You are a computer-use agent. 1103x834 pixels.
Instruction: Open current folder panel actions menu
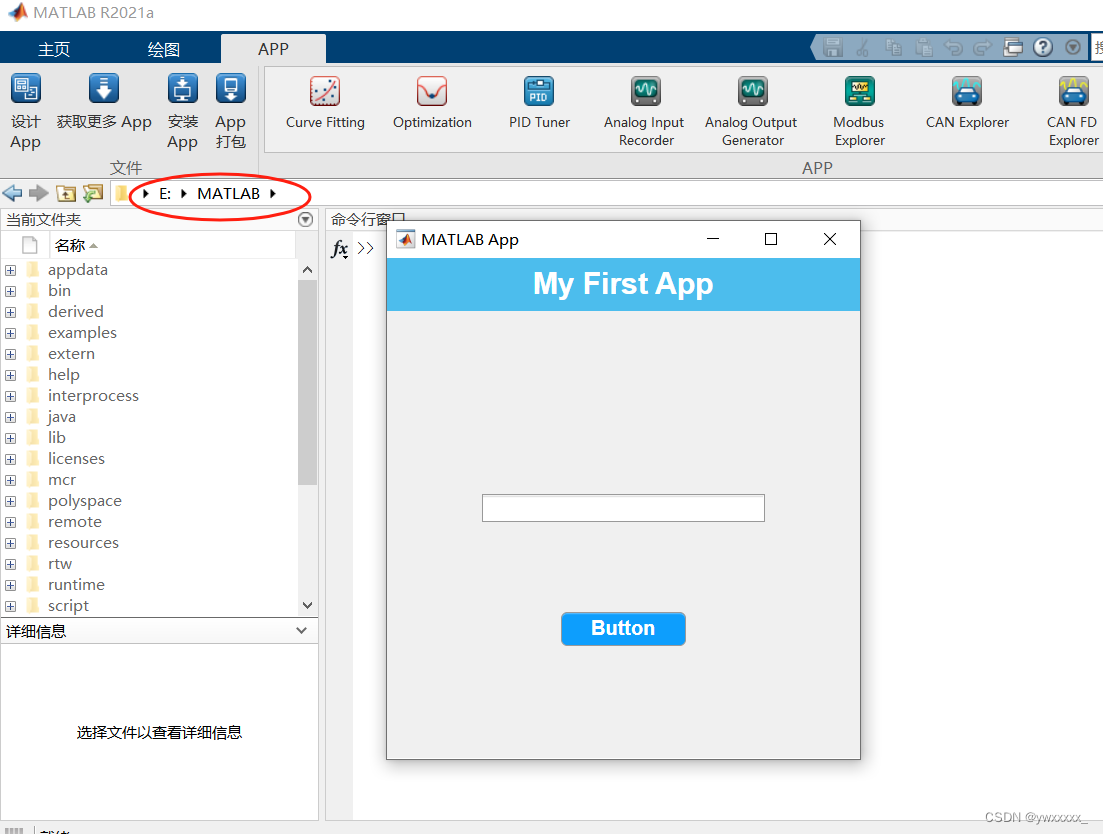(305, 219)
